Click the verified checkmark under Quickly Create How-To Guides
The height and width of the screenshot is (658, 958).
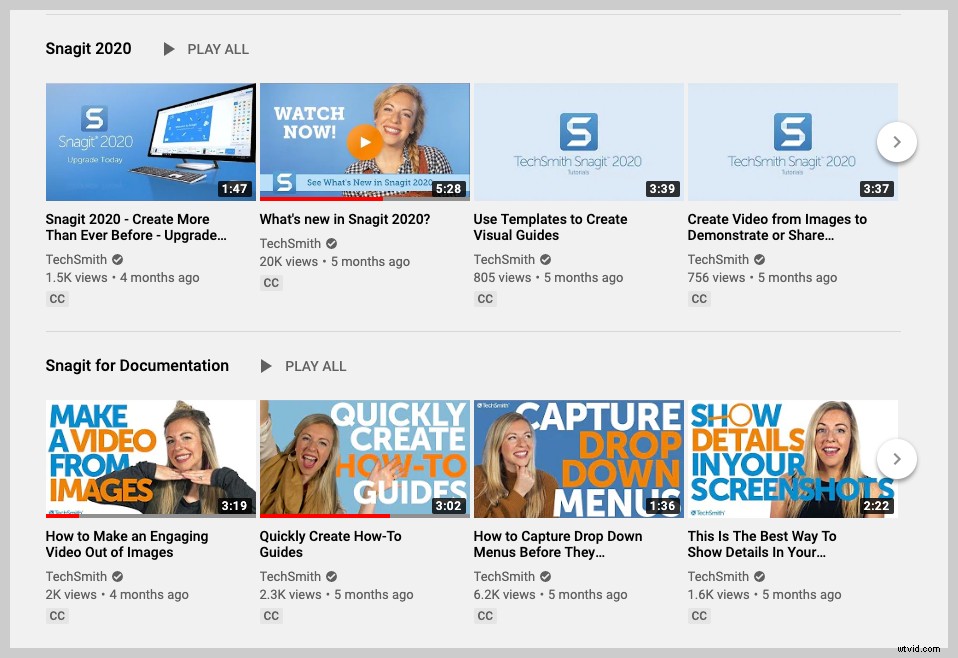coord(331,576)
